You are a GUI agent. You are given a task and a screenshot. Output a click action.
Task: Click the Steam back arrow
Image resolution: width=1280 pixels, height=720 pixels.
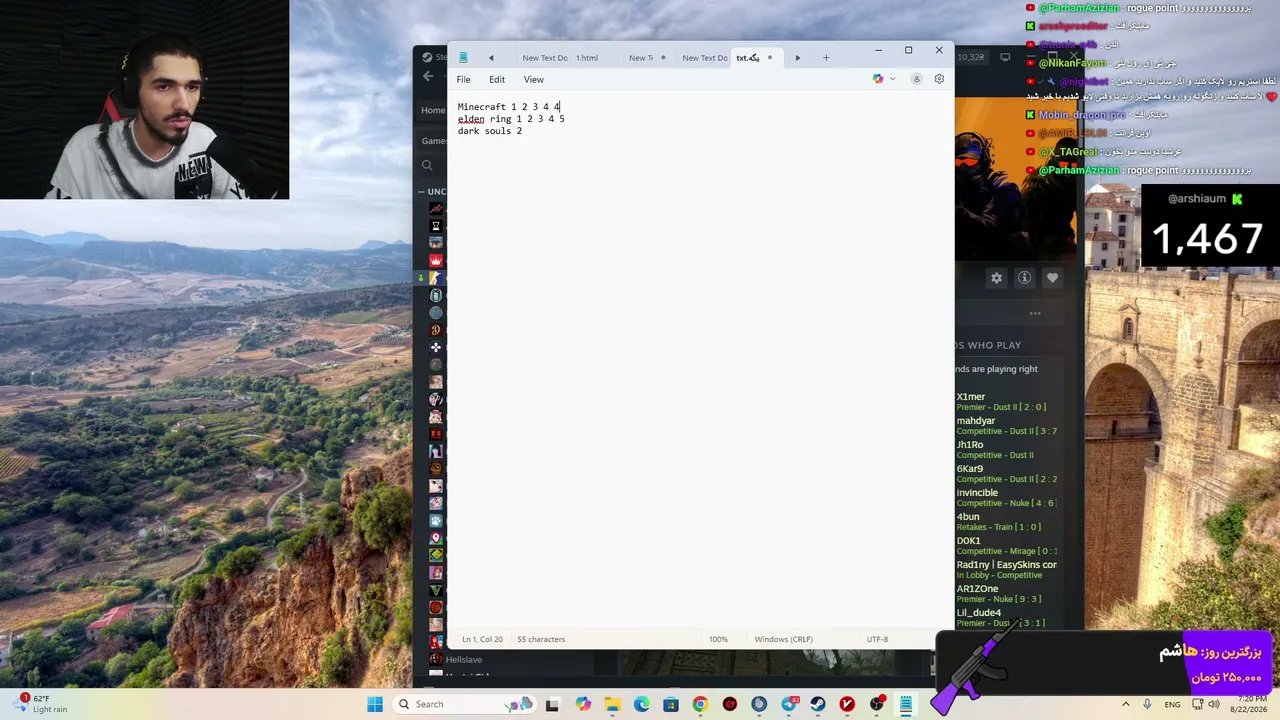point(428,76)
